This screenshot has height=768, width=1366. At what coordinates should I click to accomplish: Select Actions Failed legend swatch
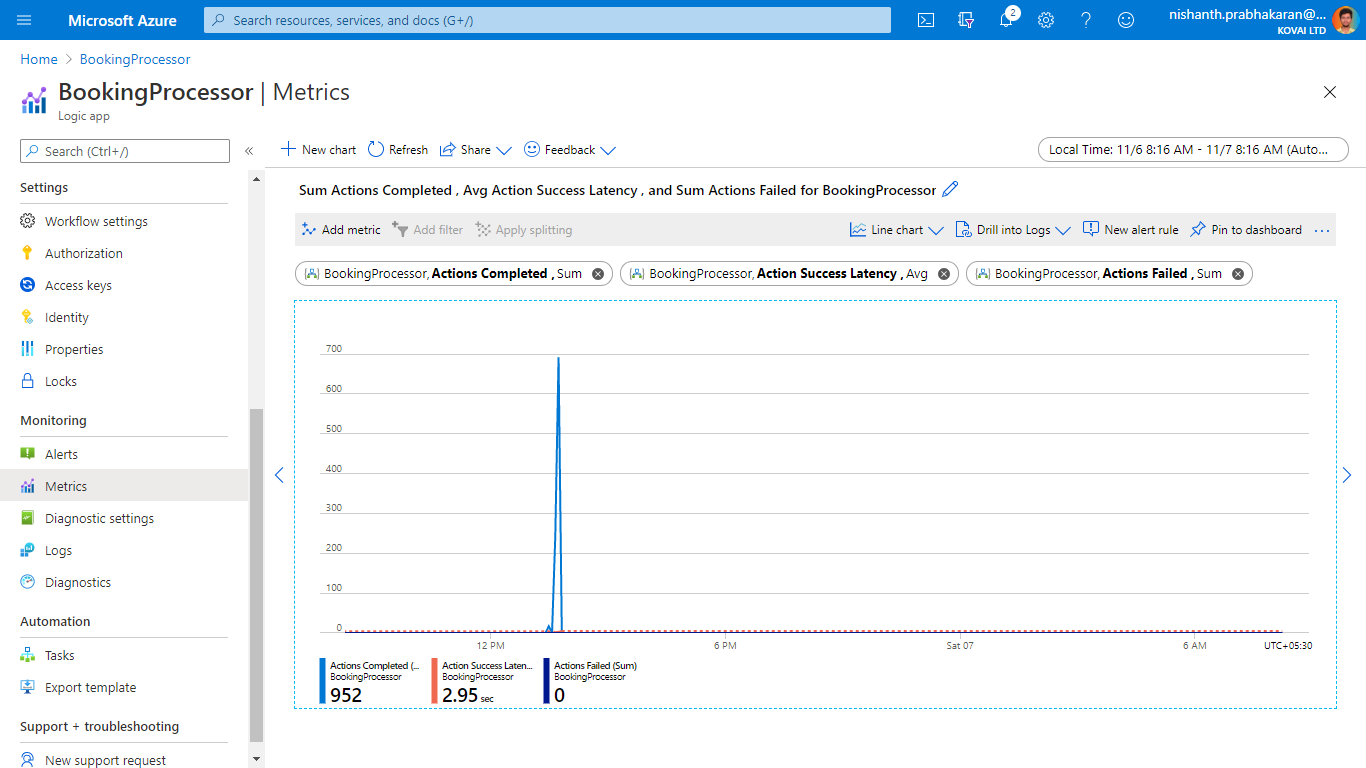point(547,681)
